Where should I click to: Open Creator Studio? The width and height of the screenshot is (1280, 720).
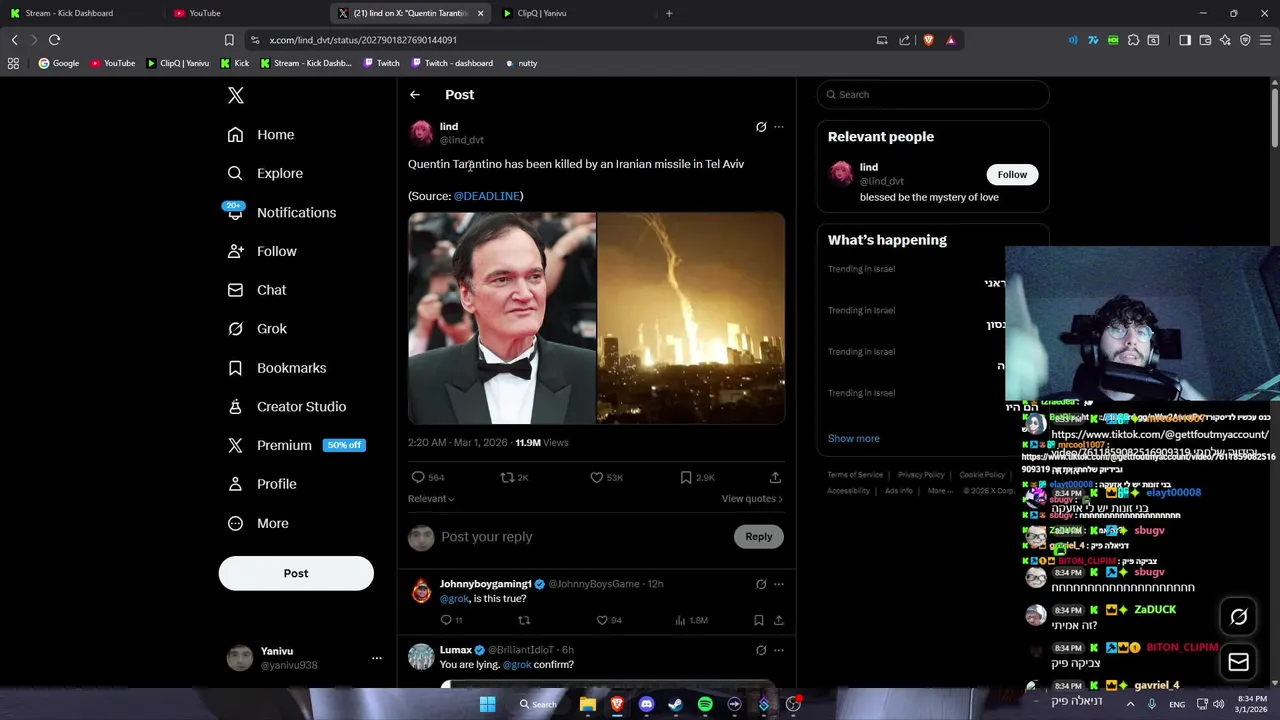click(x=287, y=407)
